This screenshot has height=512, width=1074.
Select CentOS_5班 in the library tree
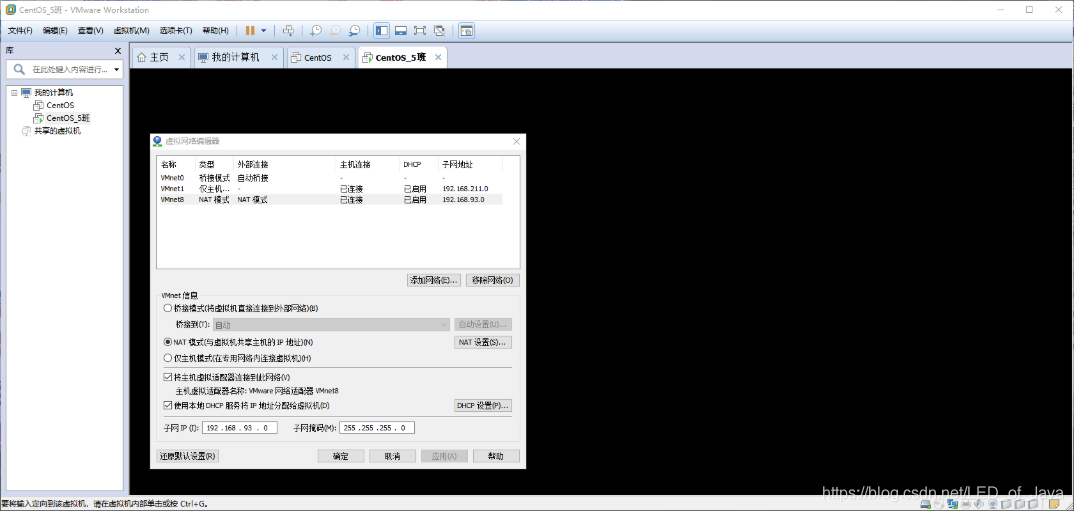point(68,118)
